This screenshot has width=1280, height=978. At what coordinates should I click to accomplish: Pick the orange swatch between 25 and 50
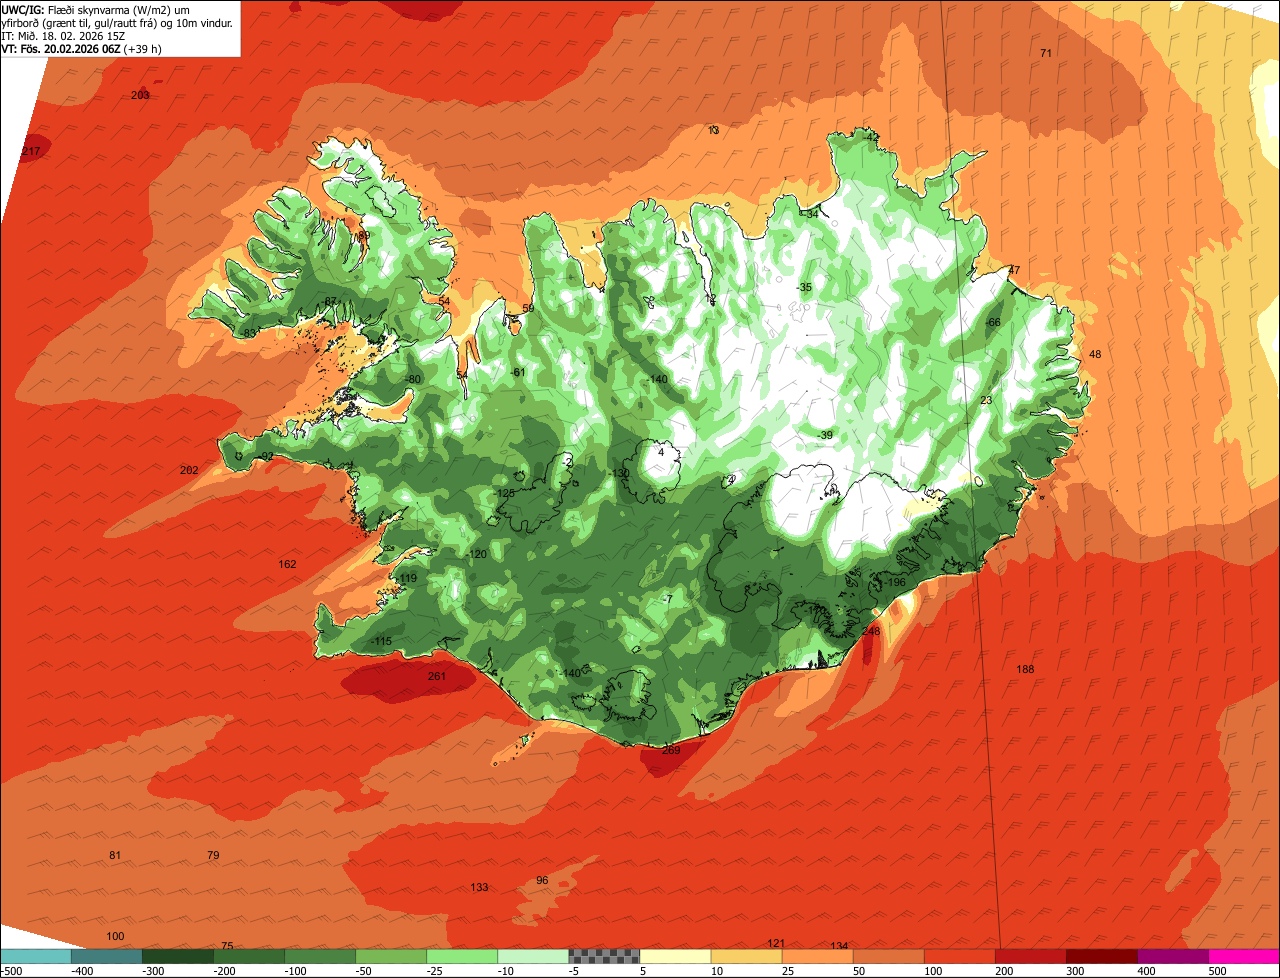(817, 956)
